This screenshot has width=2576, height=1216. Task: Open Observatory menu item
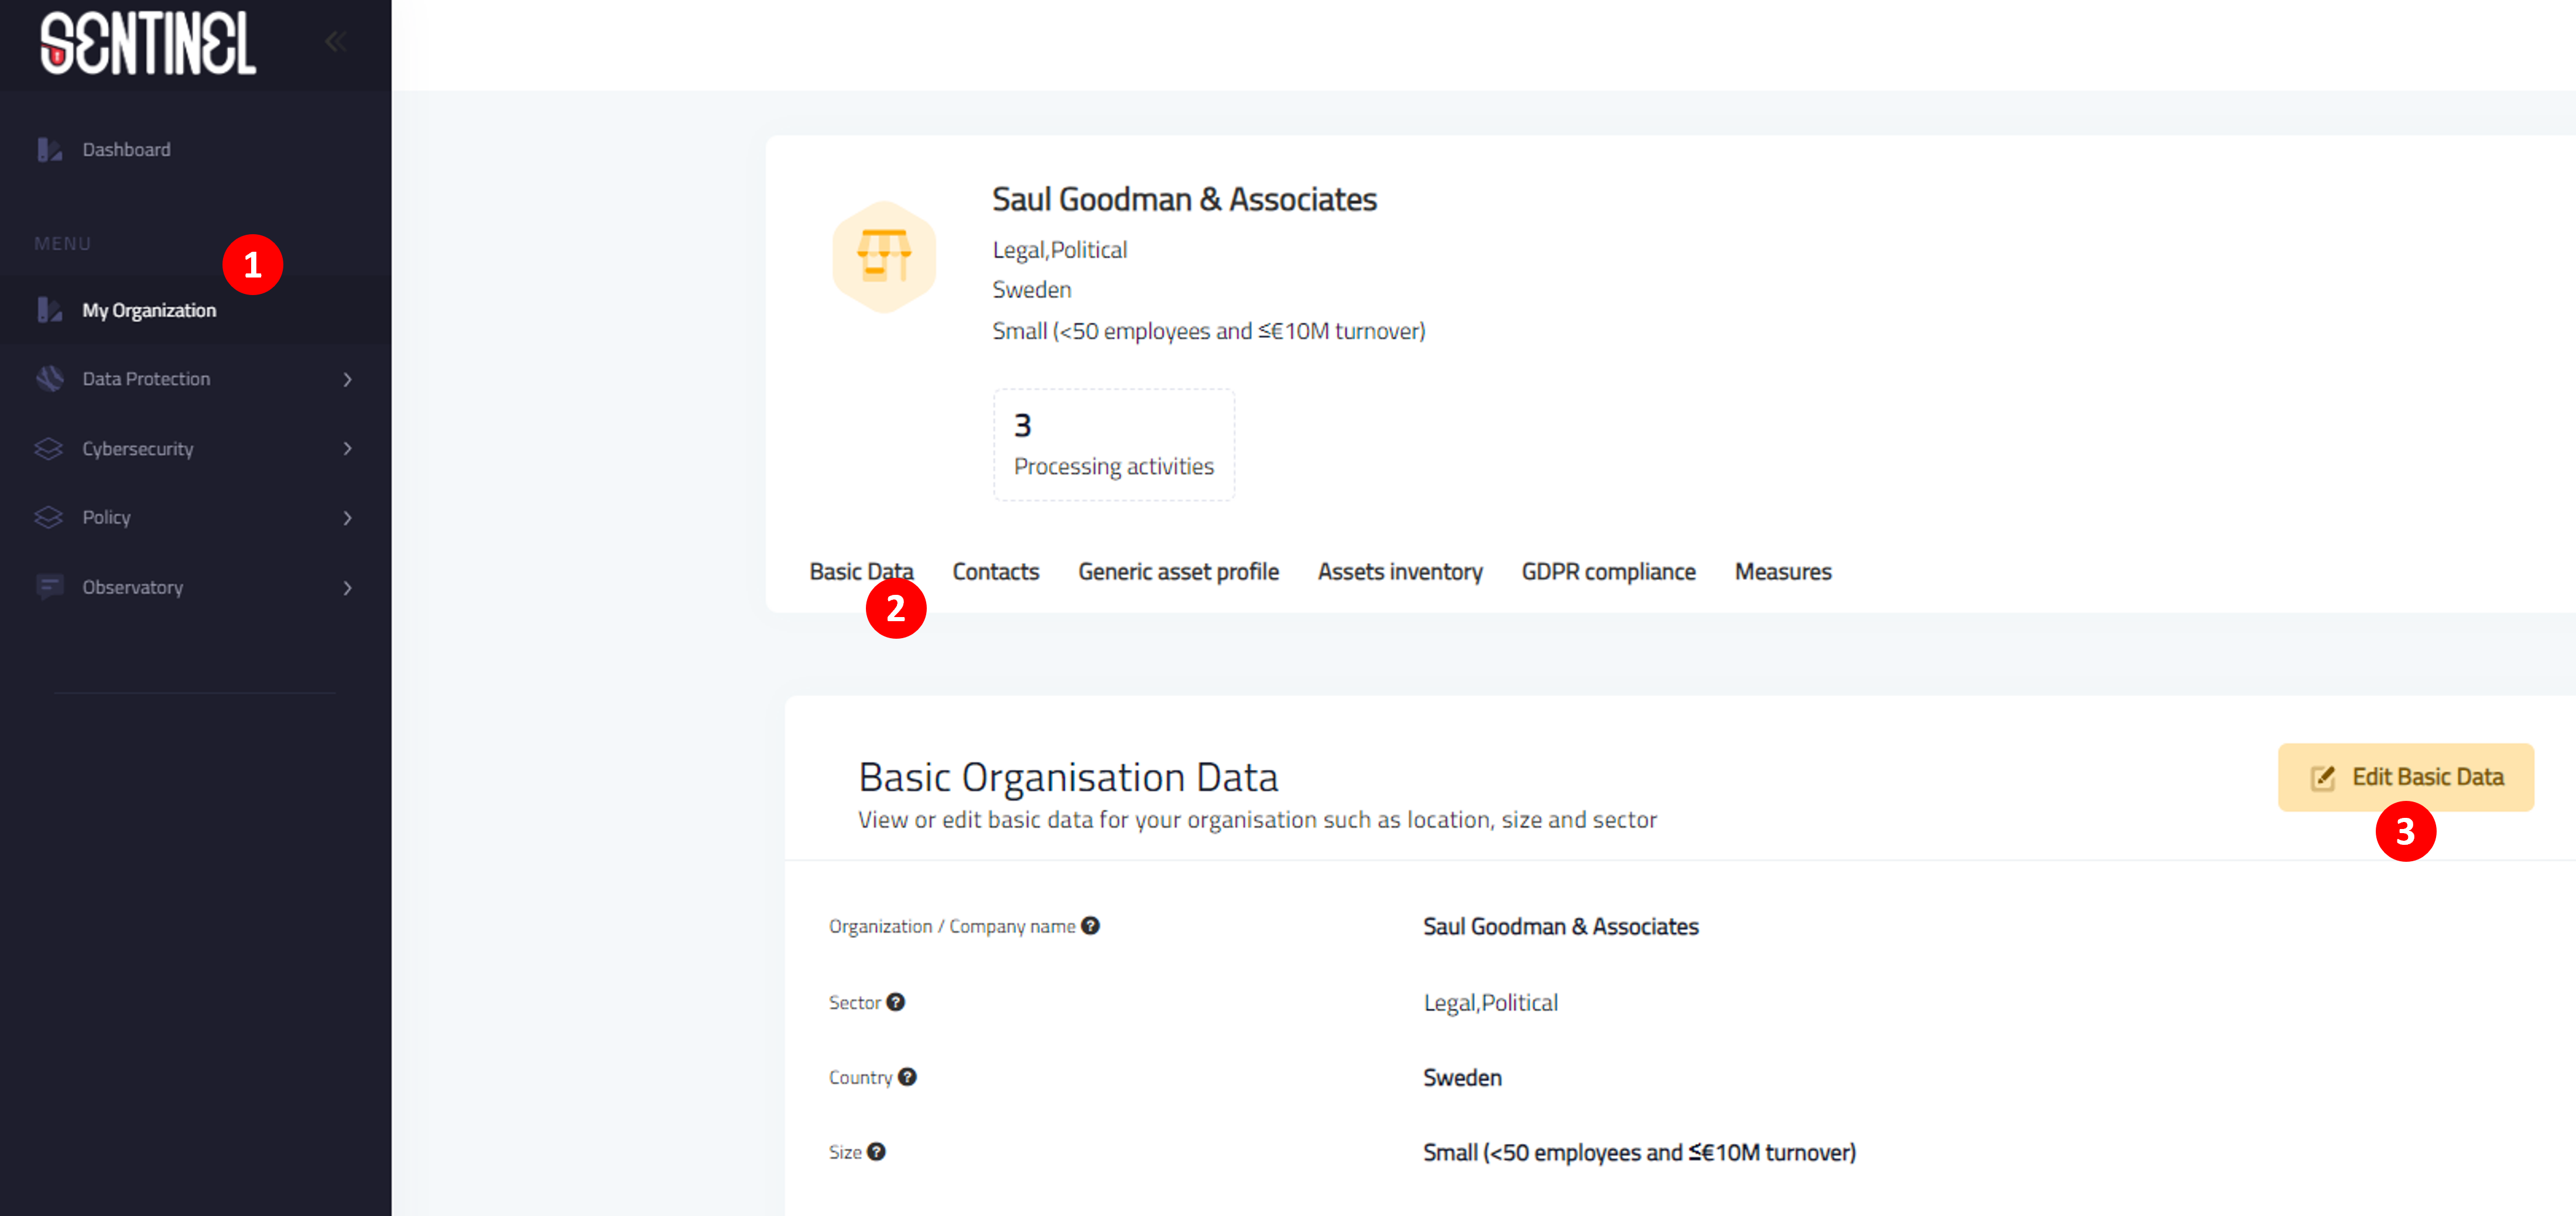[x=195, y=587]
